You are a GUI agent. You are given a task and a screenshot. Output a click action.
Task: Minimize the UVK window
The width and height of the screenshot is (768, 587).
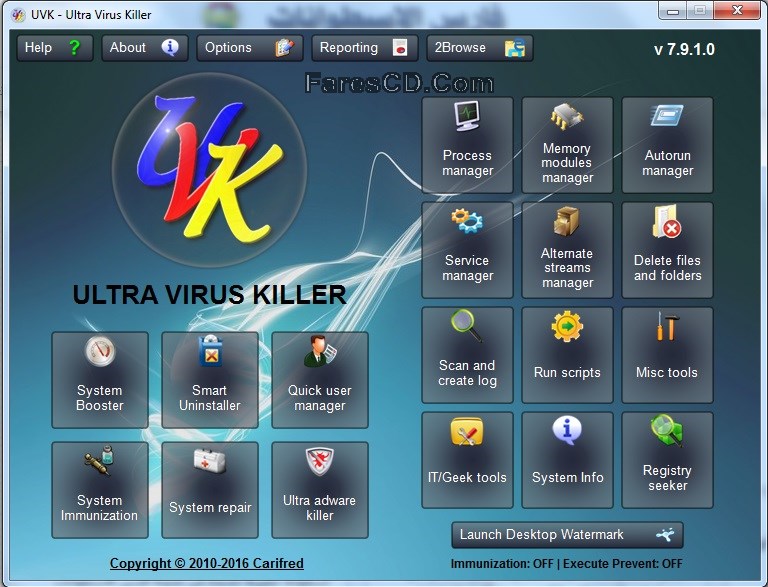(673, 10)
